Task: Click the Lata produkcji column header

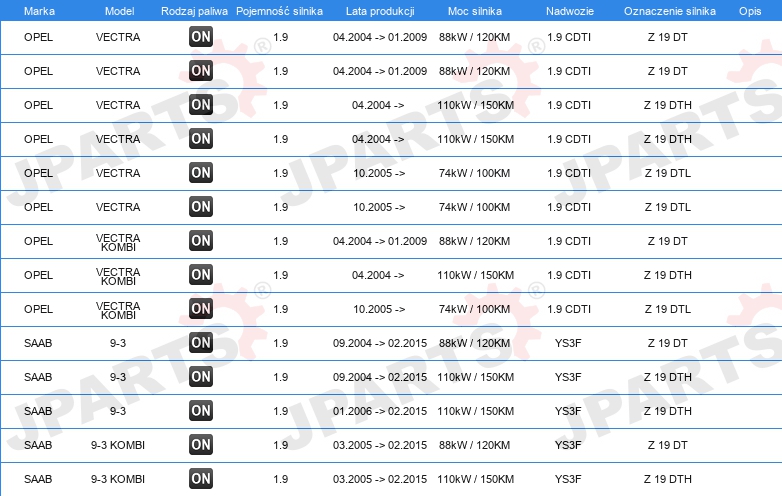Action: click(x=380, y=11)
